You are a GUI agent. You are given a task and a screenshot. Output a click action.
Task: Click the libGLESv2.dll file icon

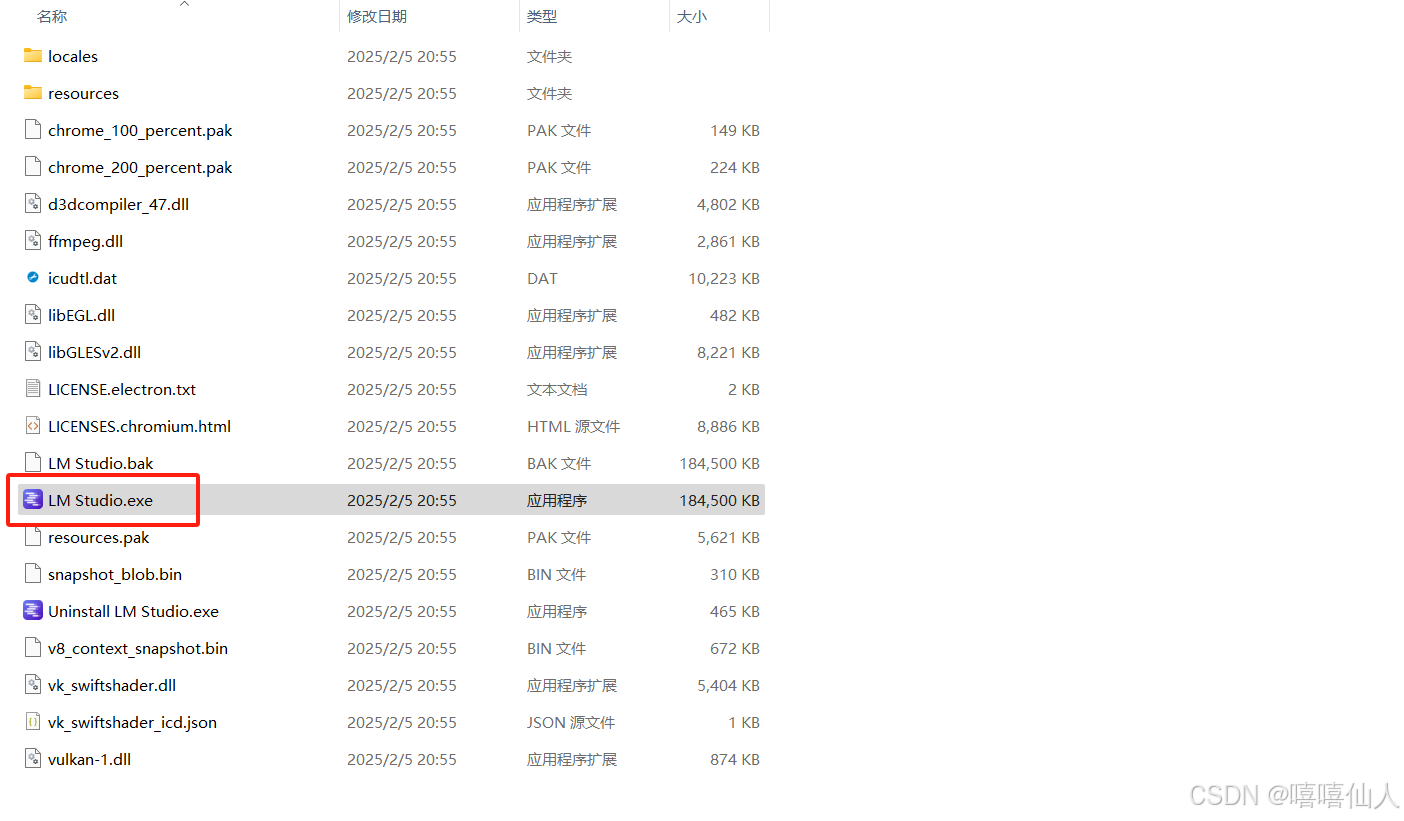(x=33, y=352)
